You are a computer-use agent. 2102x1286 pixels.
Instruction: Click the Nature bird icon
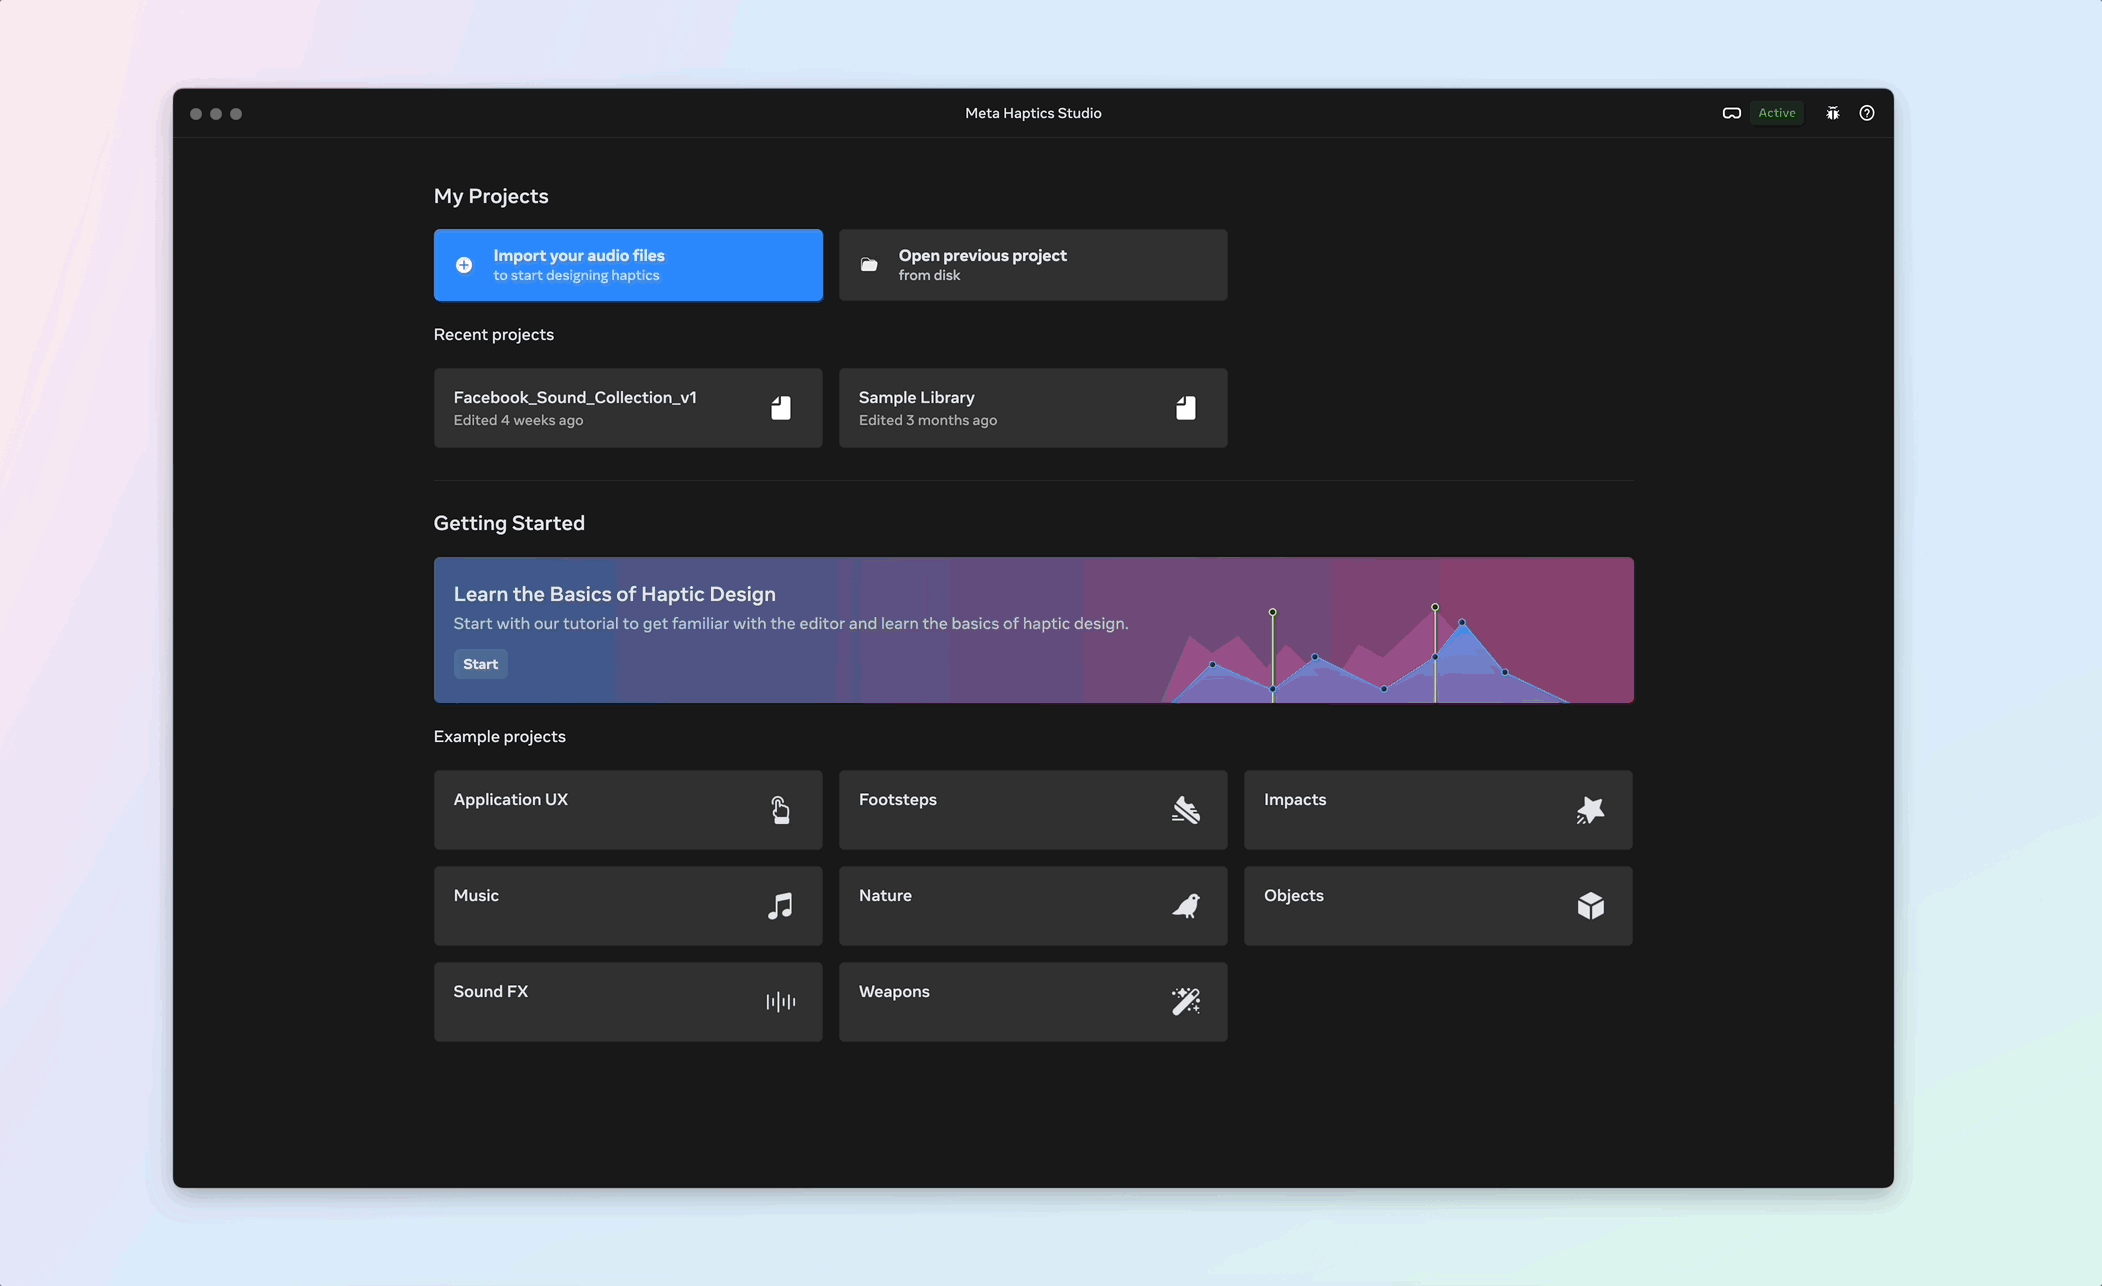1185,905
